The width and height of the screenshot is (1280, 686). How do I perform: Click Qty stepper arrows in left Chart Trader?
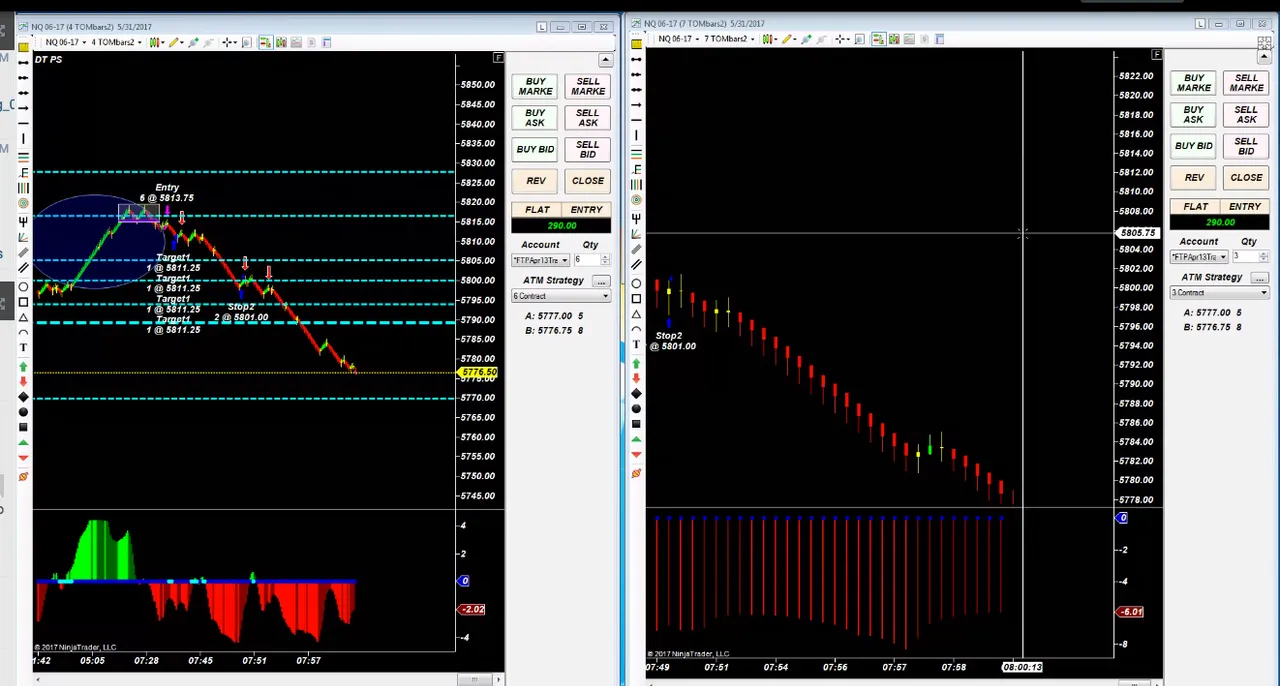(x=605, y=260)
